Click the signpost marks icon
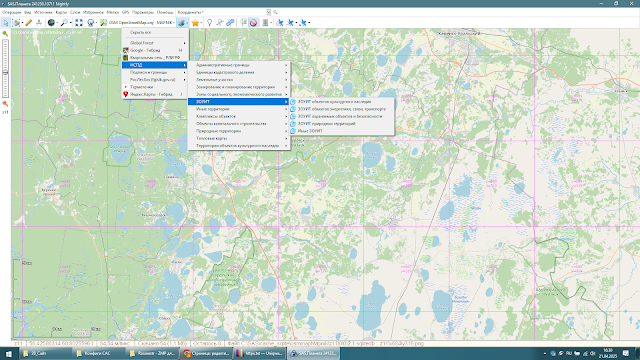Screen dimensions: 640x360 click(x=244, y=23)
